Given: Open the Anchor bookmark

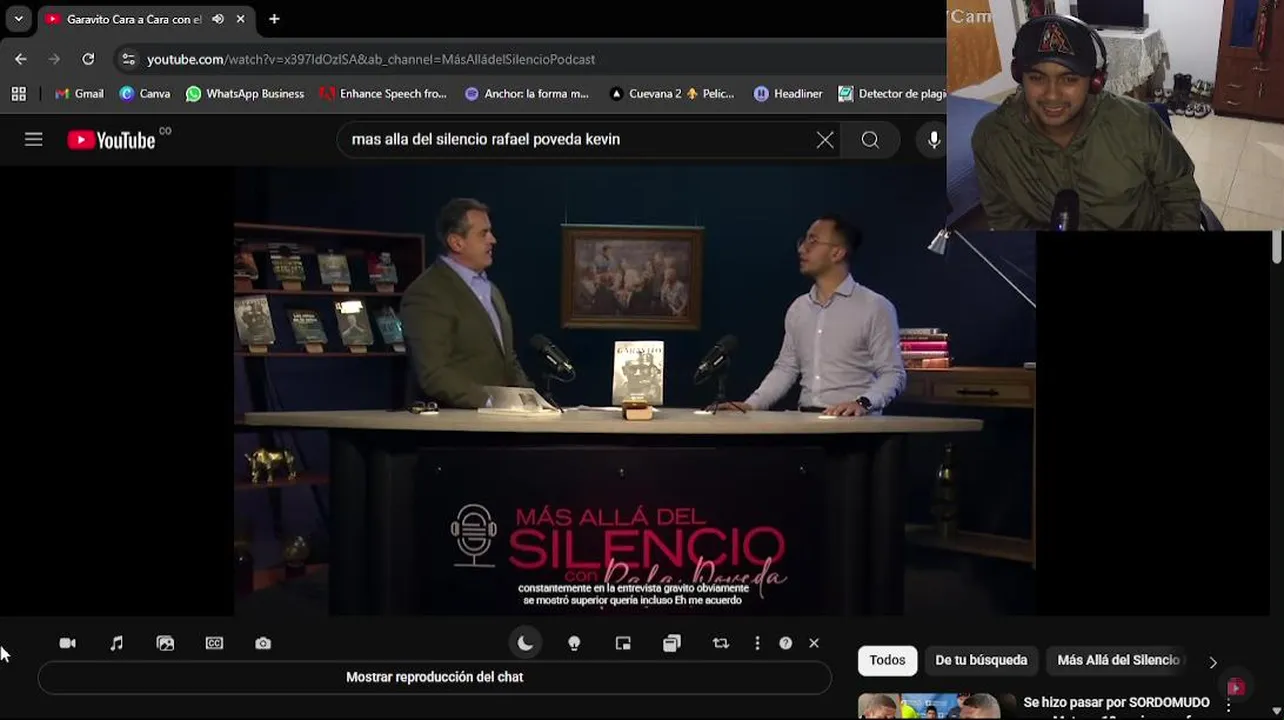Looking at the screenshot, I should (x=527, y=93).
